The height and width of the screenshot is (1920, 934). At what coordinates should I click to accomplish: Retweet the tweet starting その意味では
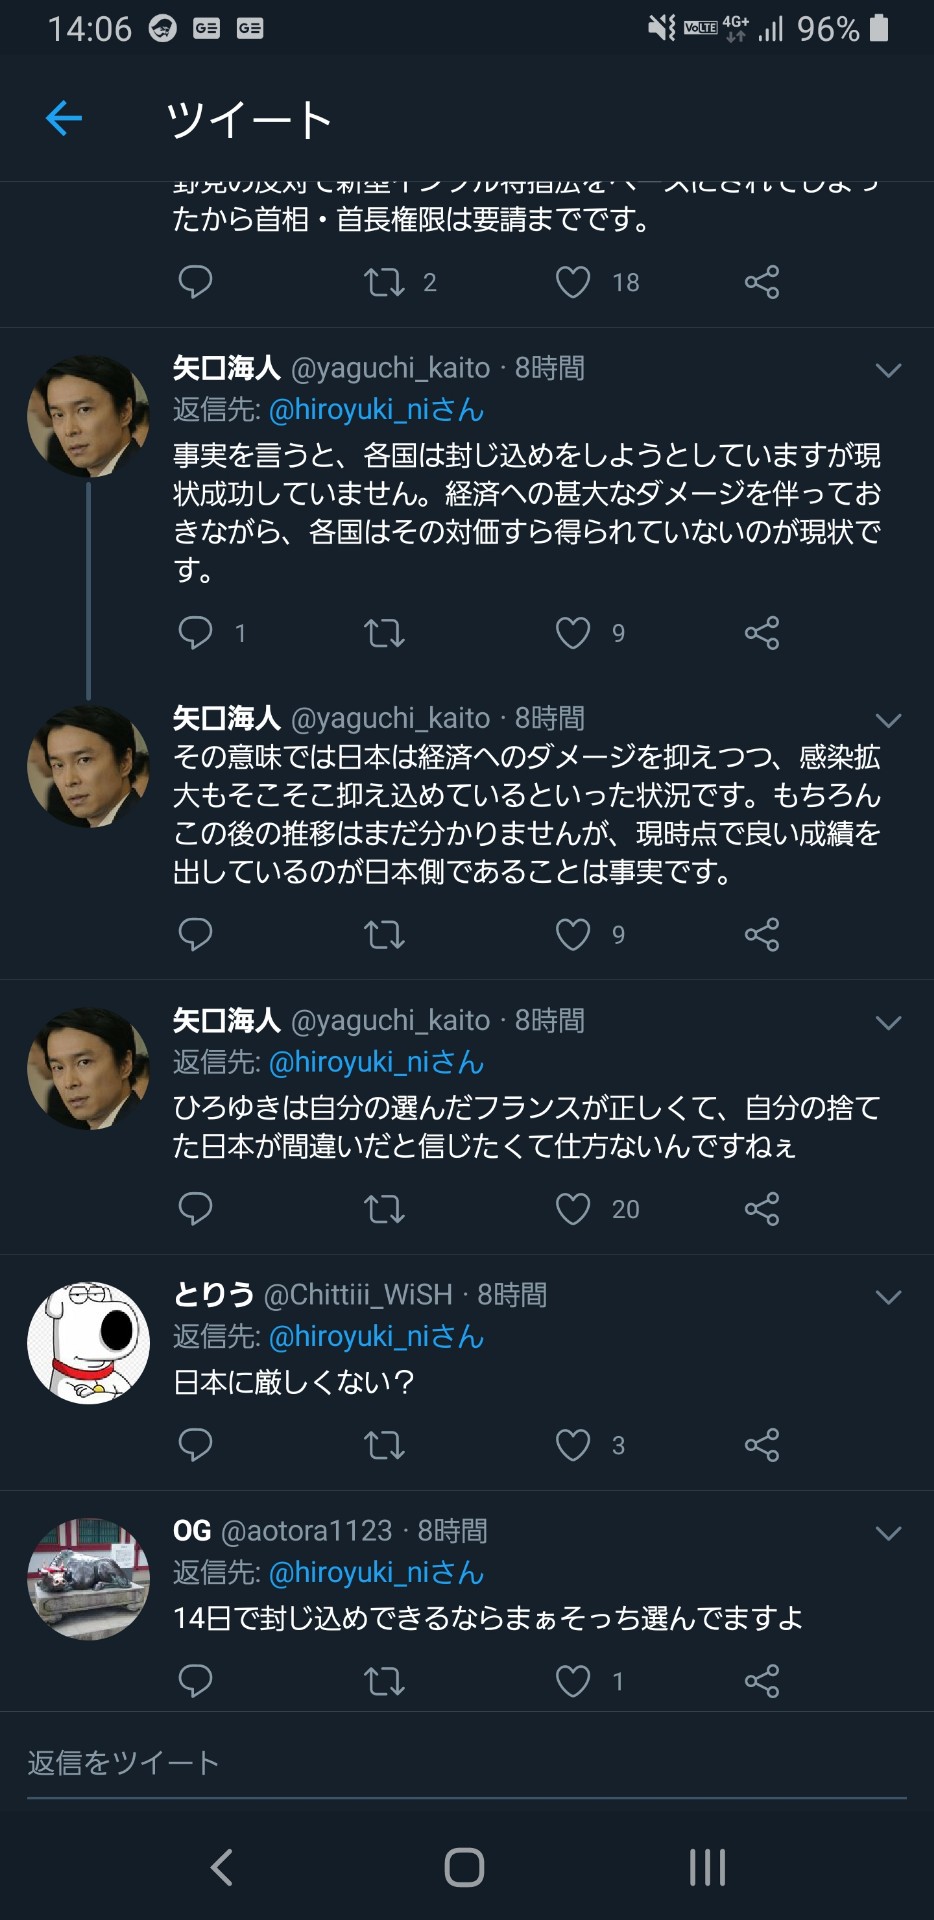(384, 934)
